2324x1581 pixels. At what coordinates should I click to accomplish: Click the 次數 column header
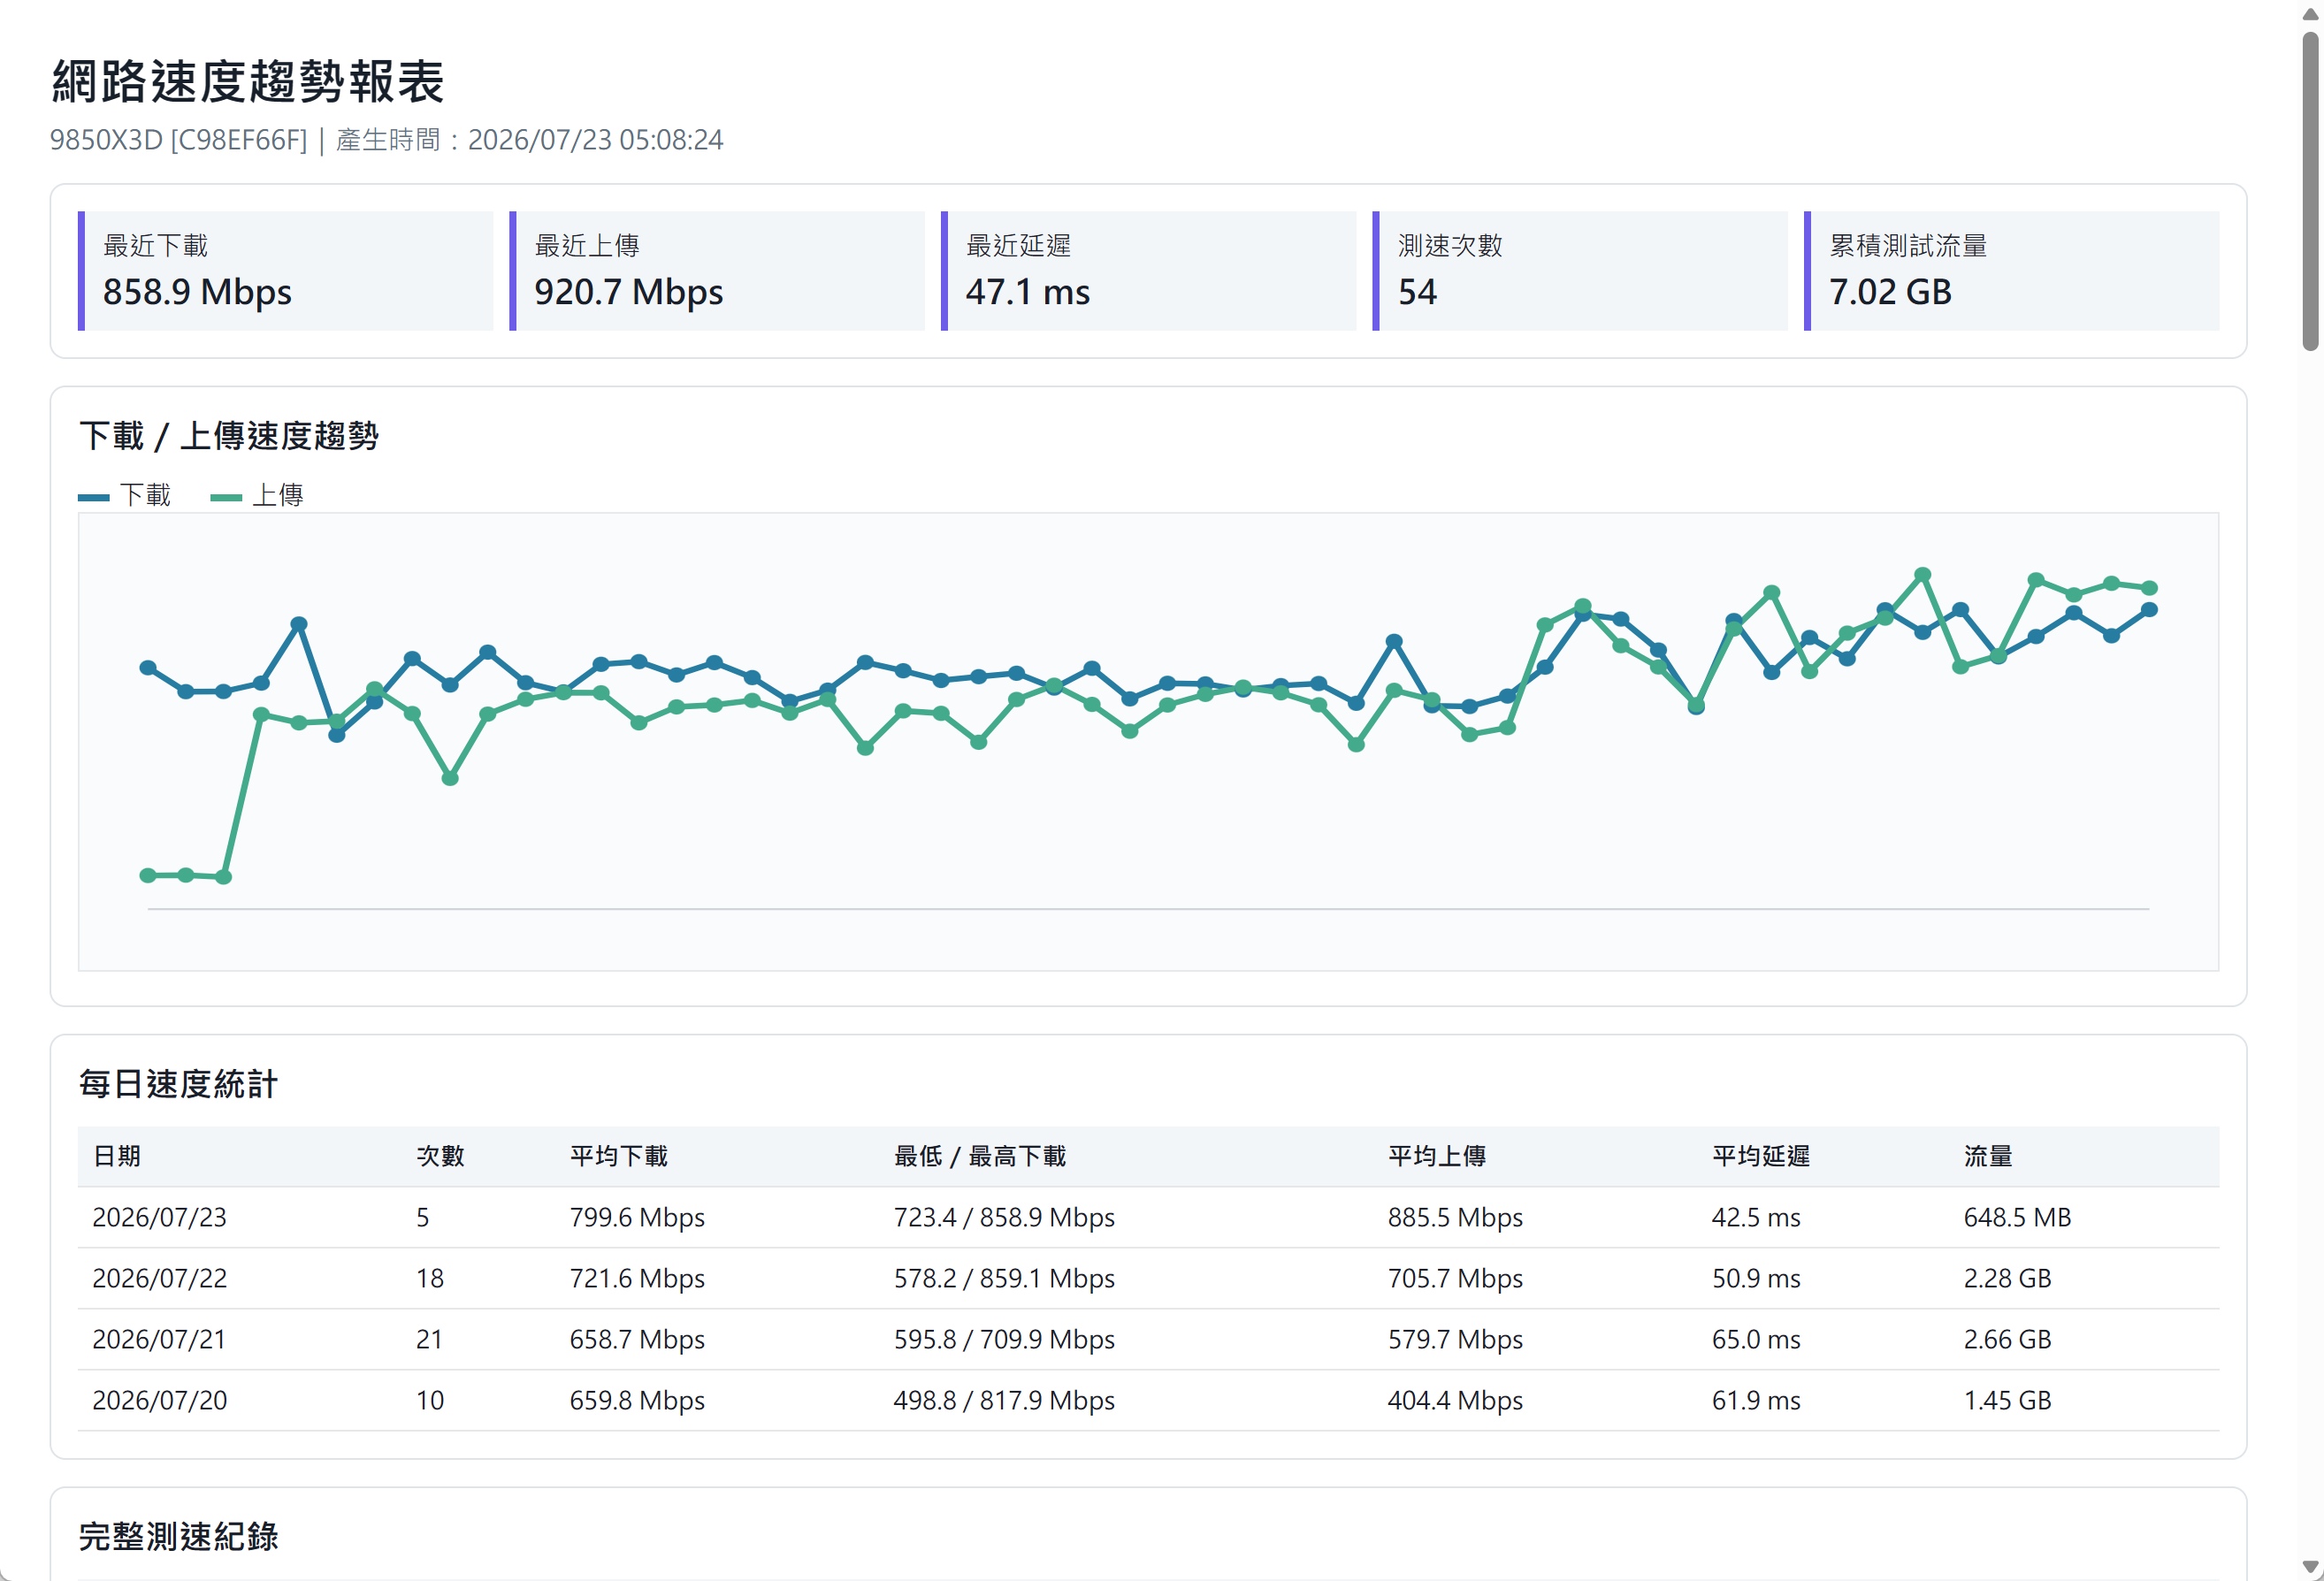coord(440,1156)
